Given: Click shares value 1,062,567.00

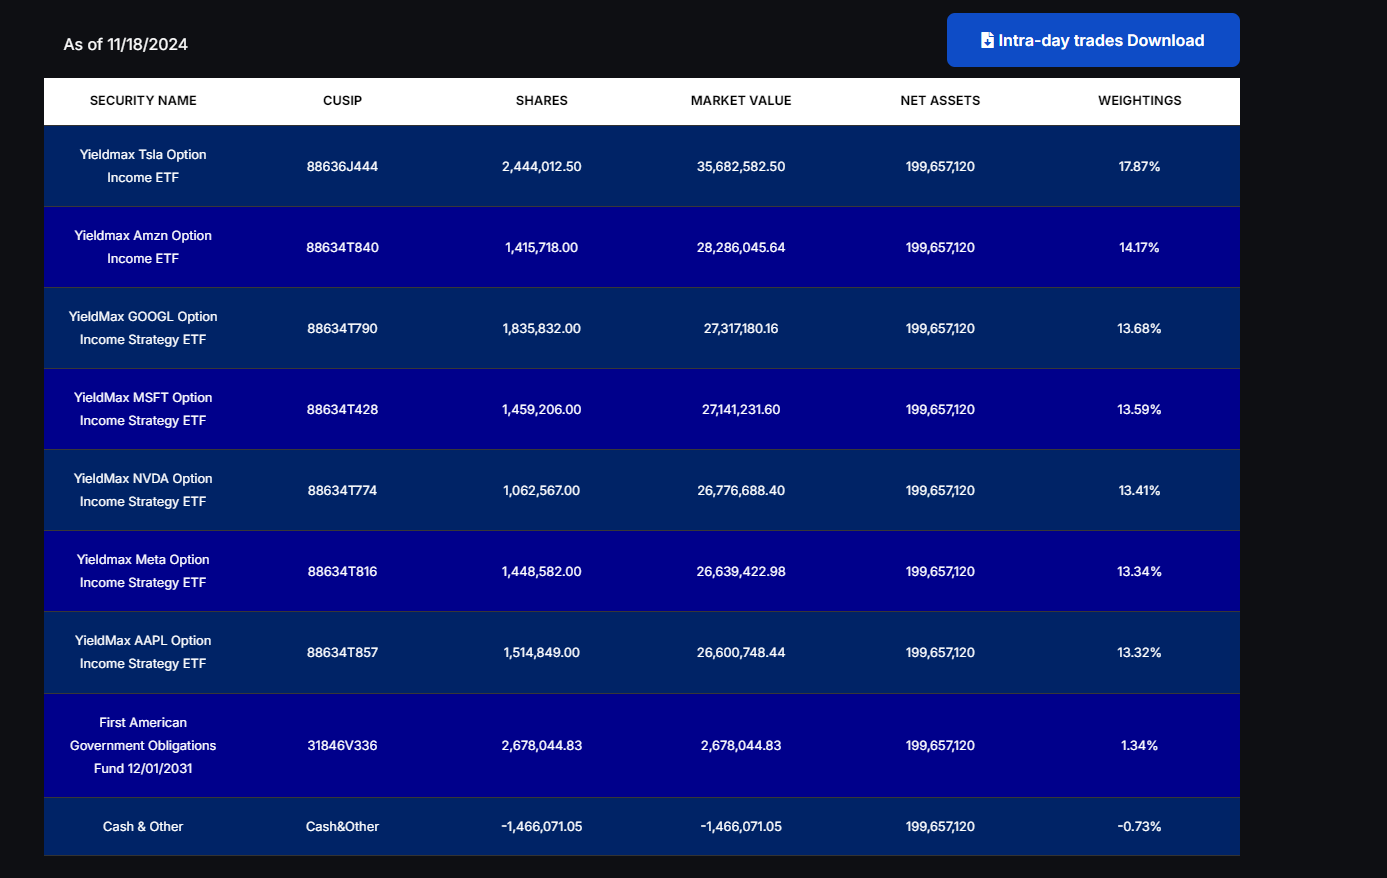Looking at the screenshot, I should (x=541, y=490).
